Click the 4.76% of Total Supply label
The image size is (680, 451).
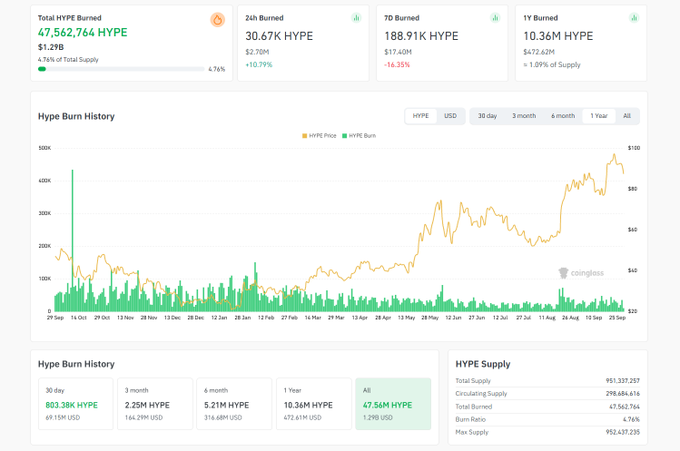(x=68, y=59)
